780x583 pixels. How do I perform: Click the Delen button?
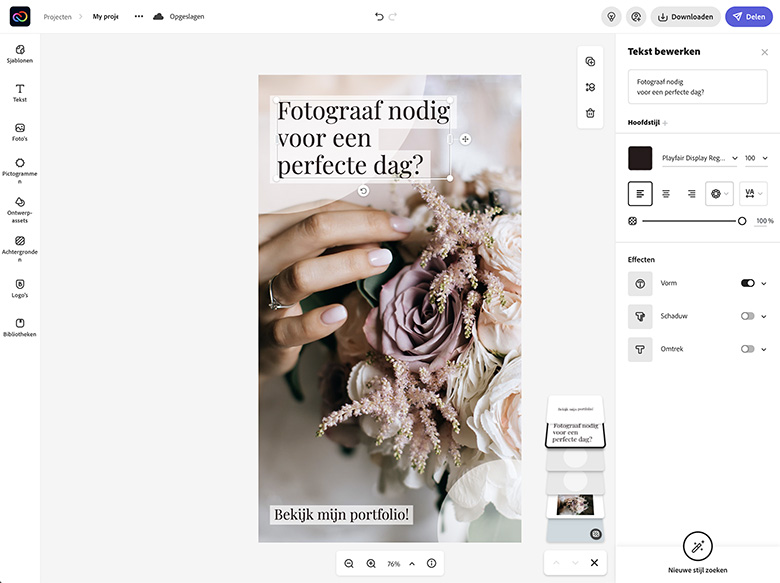[748, 17]
